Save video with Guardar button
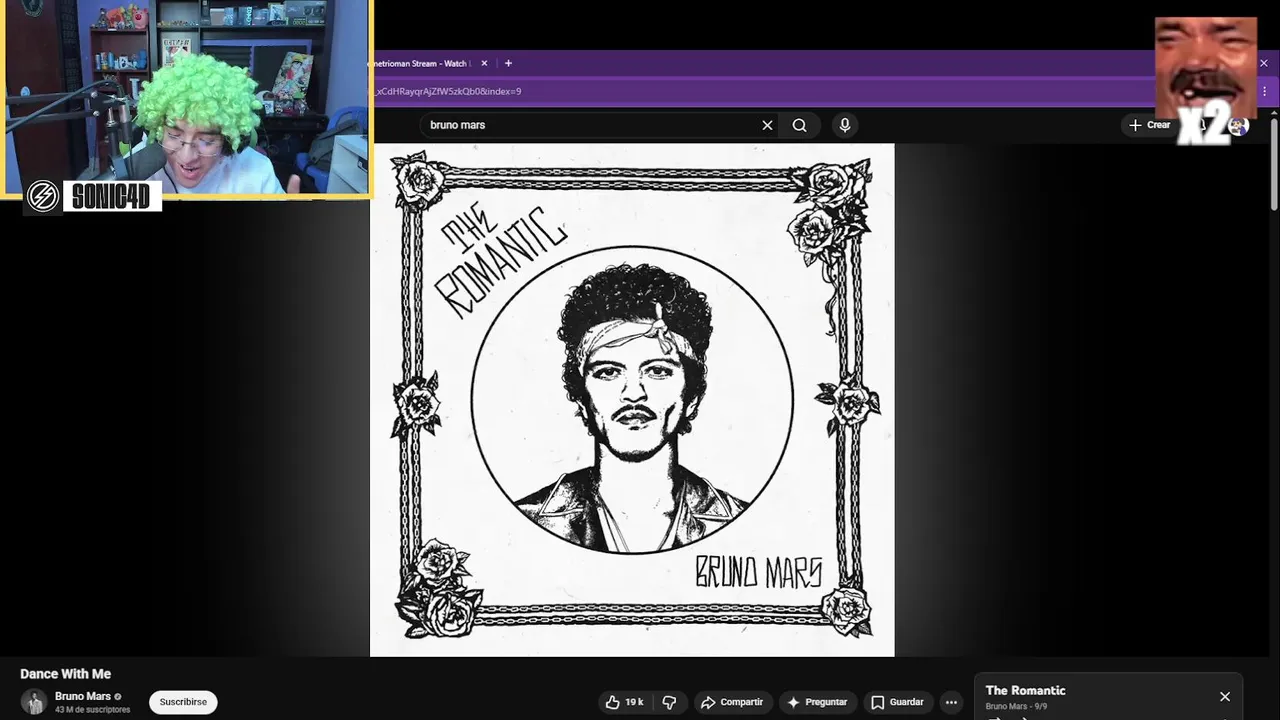The image size is (1280, 720). coord(897,702)
